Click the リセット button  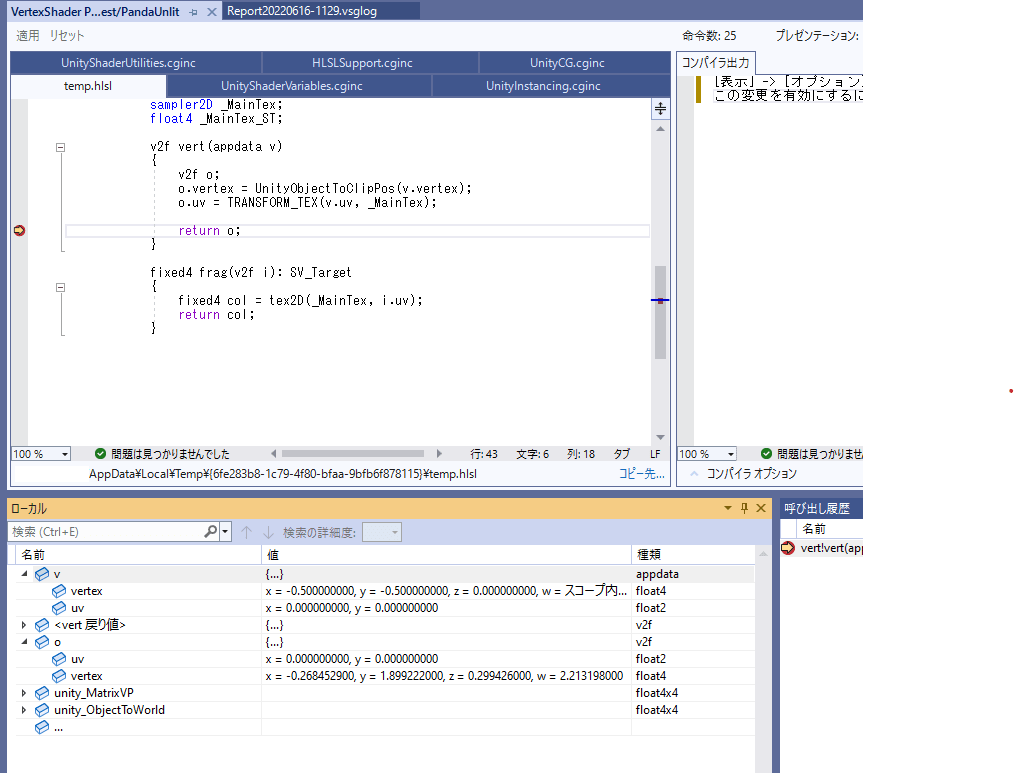pyautogui.click(x=67, y=36)
